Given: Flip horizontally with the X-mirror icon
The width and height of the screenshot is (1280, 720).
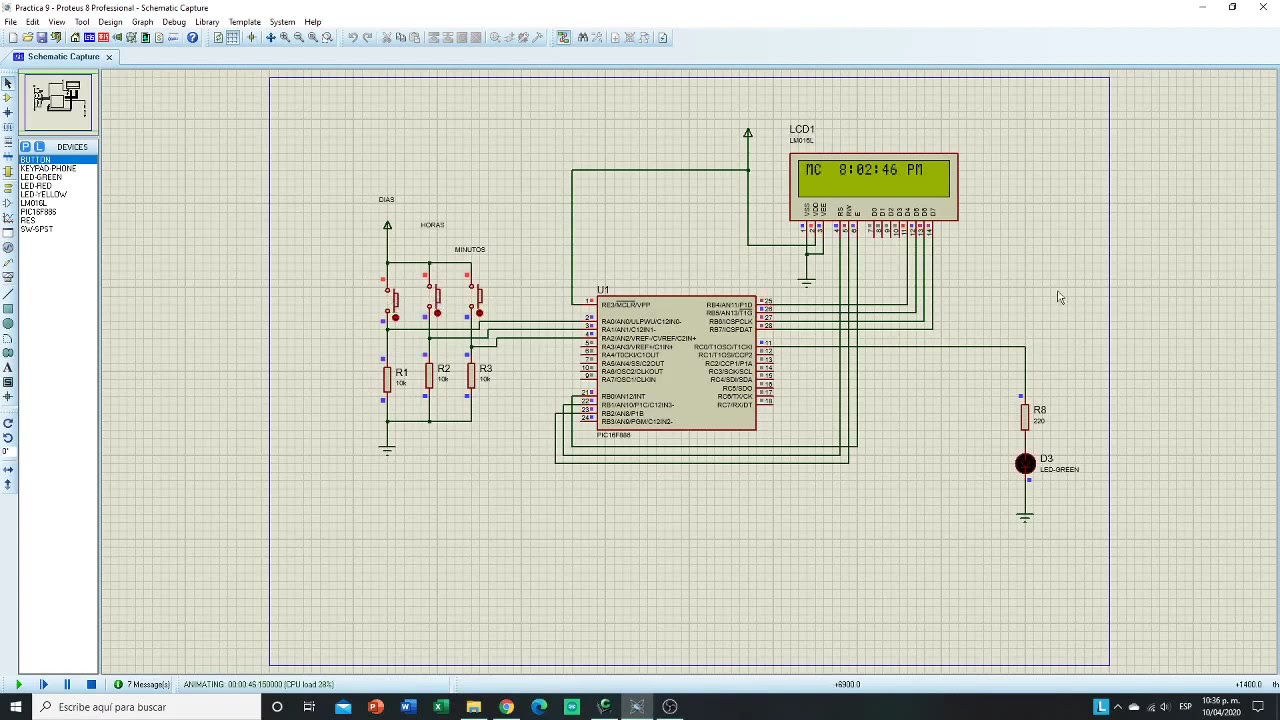Looking at the screenshot, I should pos(8,469).
